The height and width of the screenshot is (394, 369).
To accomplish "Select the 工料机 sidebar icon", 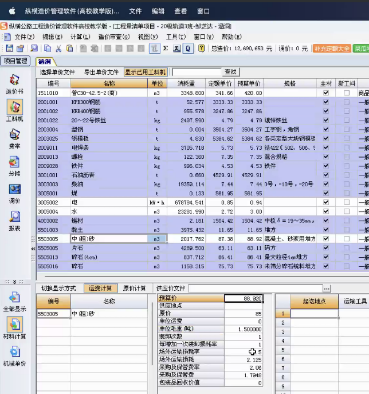I will click(x=14, y=110).
